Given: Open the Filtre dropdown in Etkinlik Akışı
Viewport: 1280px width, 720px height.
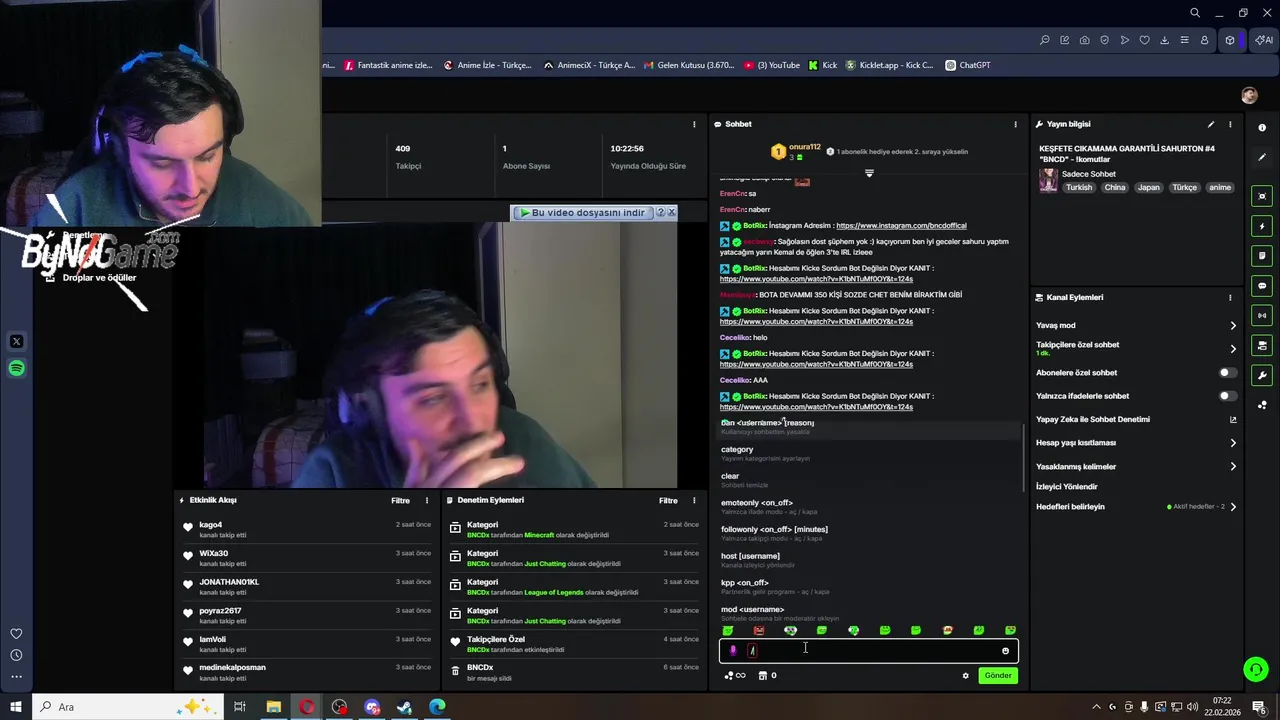Looking at the screenshot, I should coord(400,500).
